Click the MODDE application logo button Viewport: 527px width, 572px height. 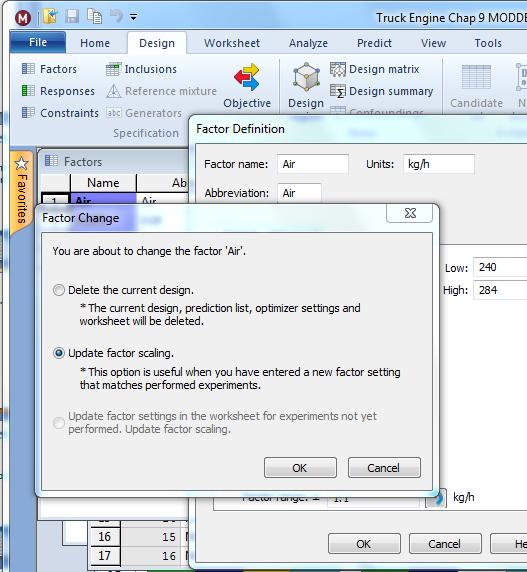pos(23,18)
